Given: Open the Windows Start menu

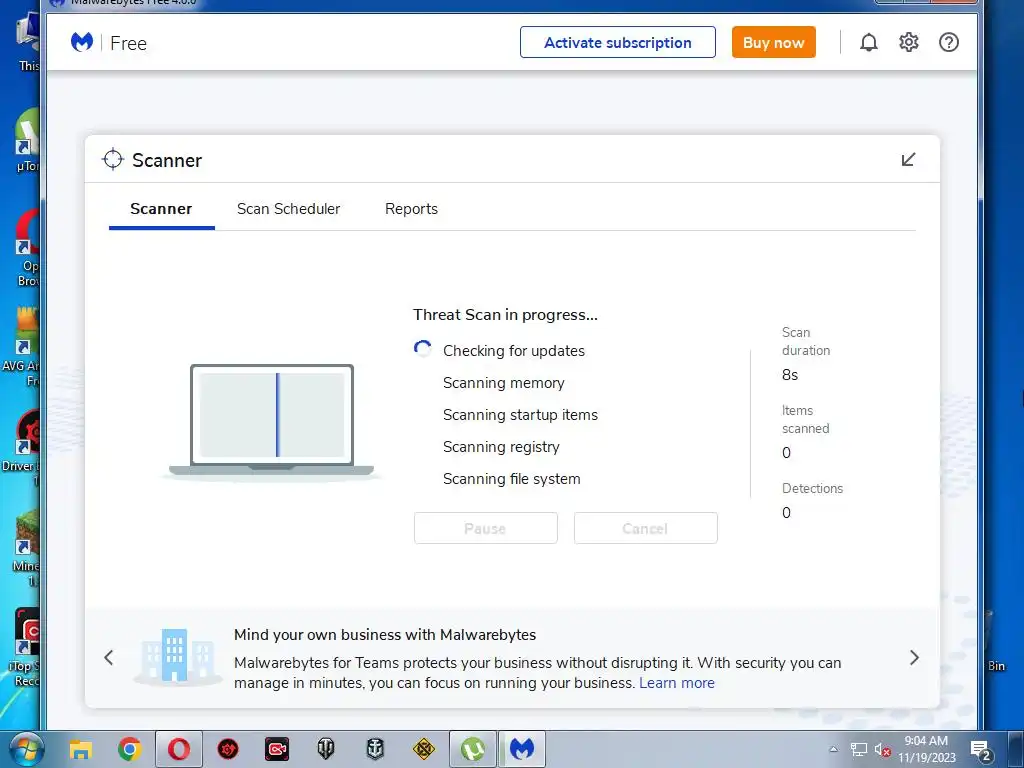Looking at the screenshot, I should pyautogui.click(x=26, y=749).
